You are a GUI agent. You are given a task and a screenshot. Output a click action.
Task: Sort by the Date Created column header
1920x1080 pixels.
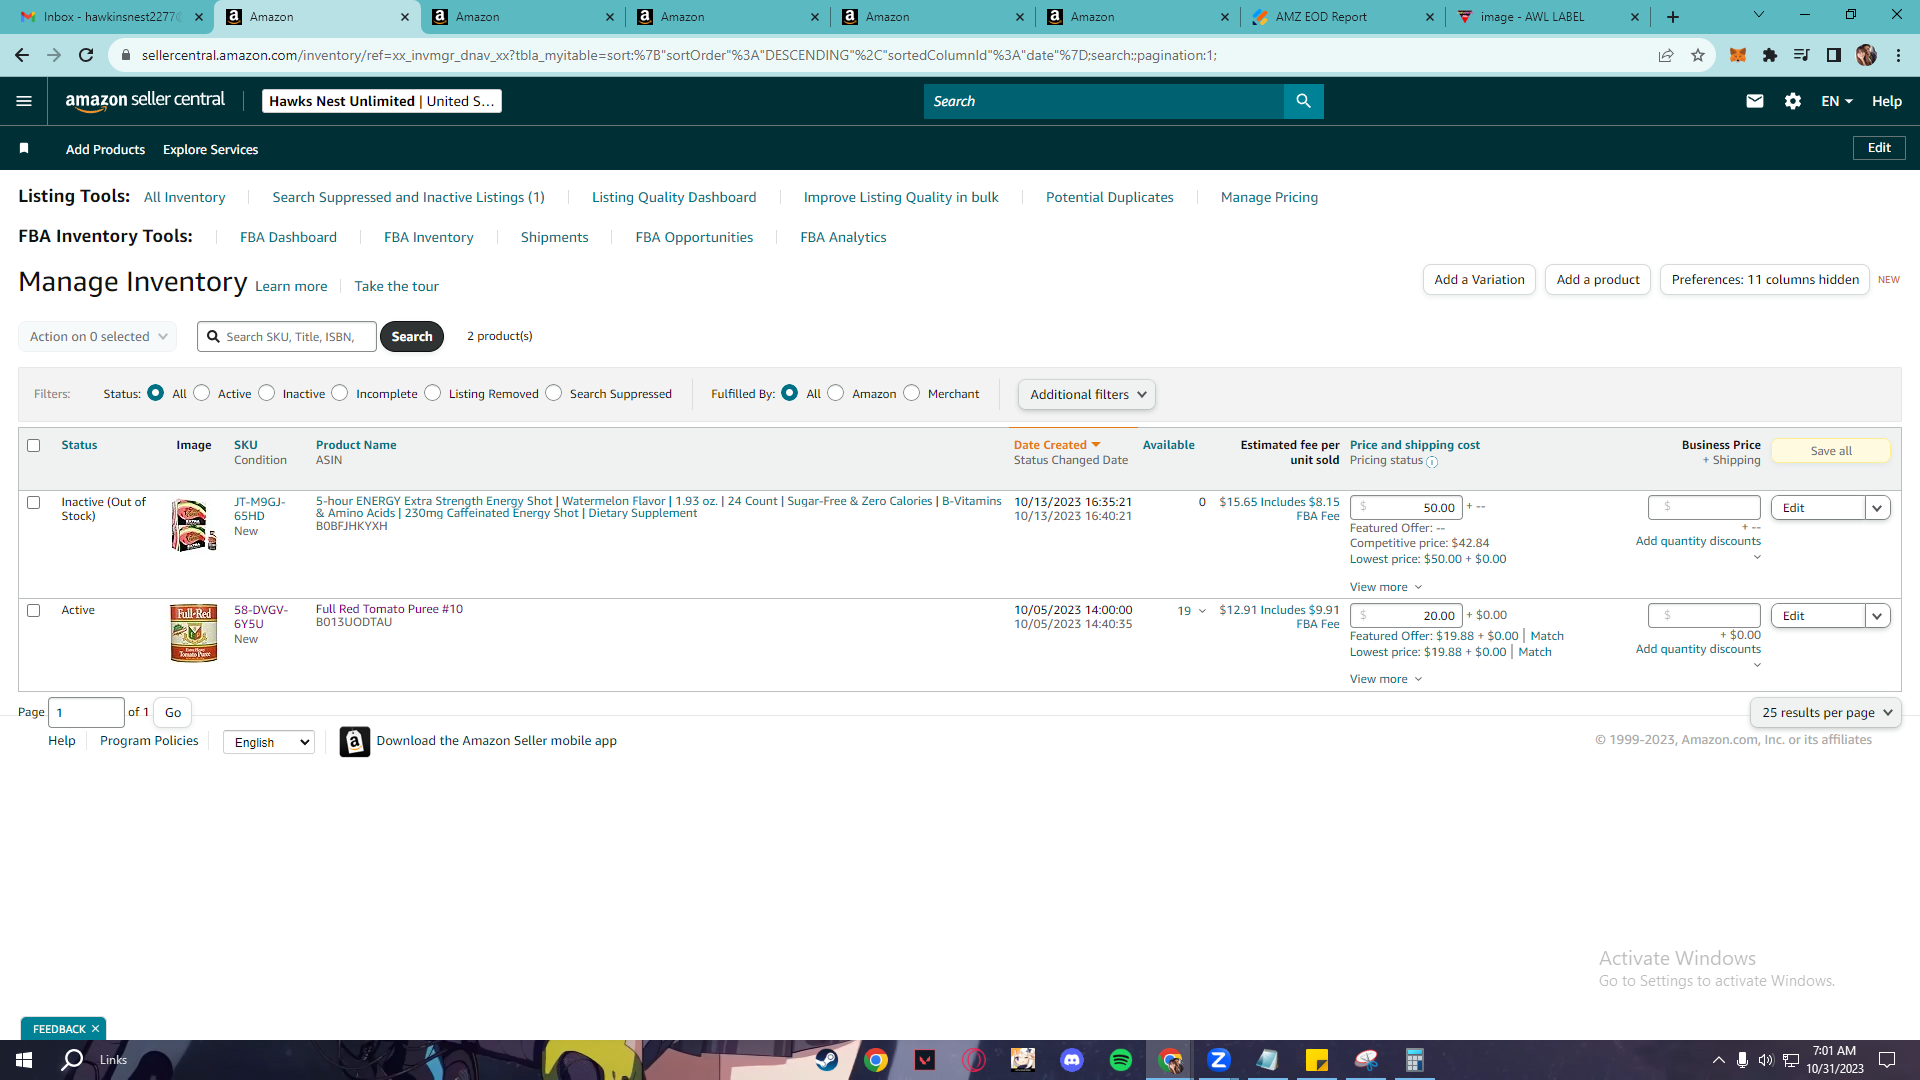click(x=1057, y=446)
